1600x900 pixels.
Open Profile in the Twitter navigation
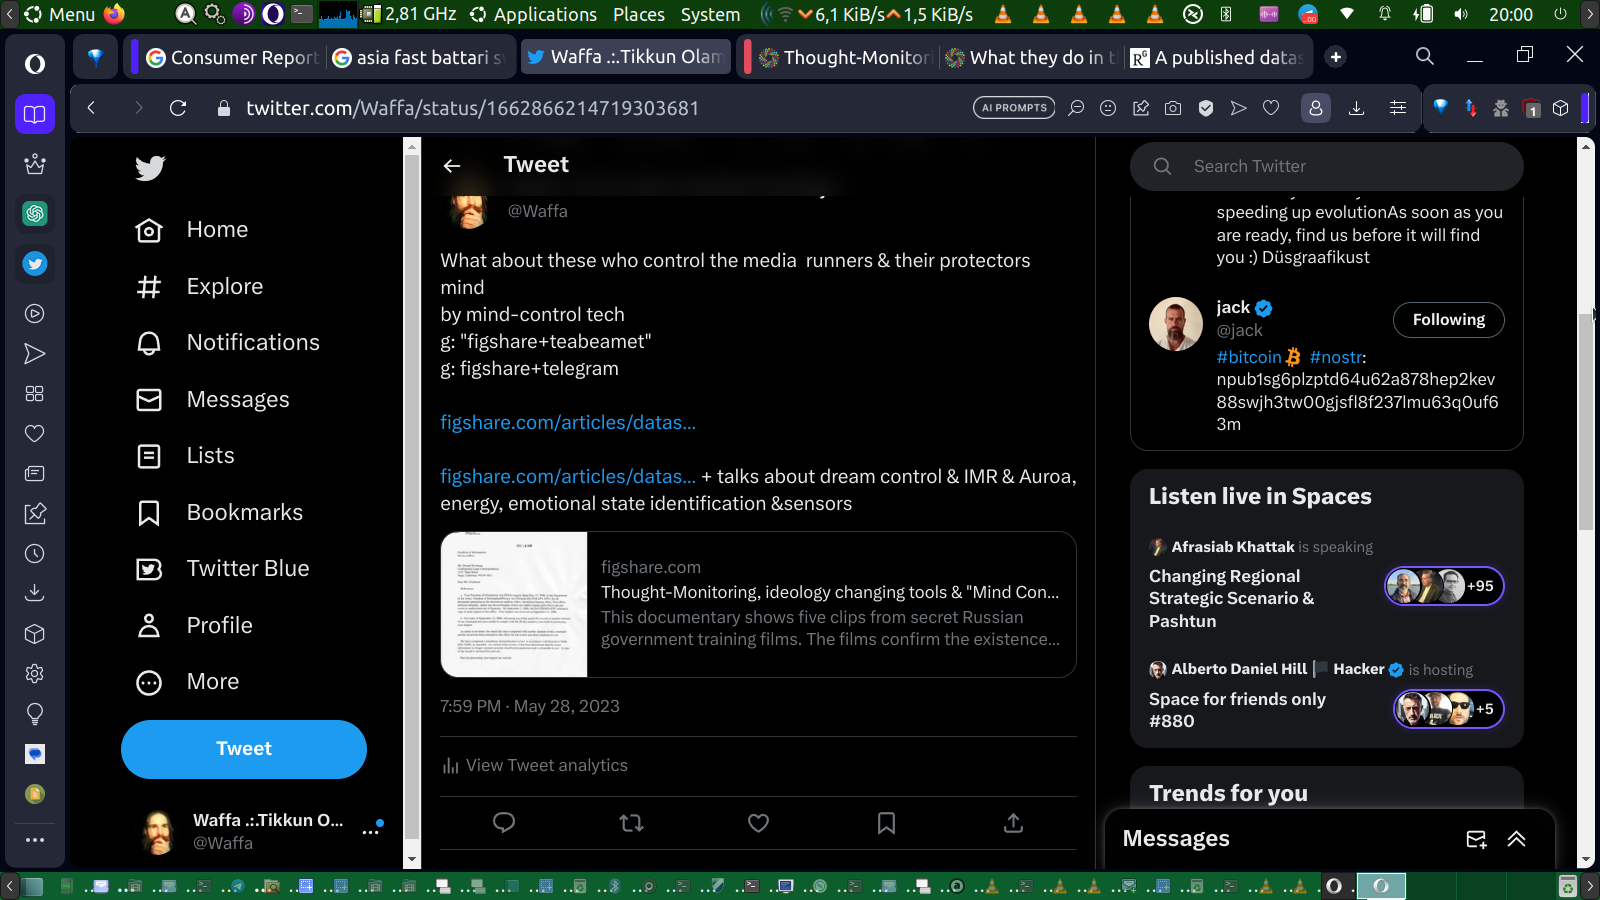[x=194, y=626]
